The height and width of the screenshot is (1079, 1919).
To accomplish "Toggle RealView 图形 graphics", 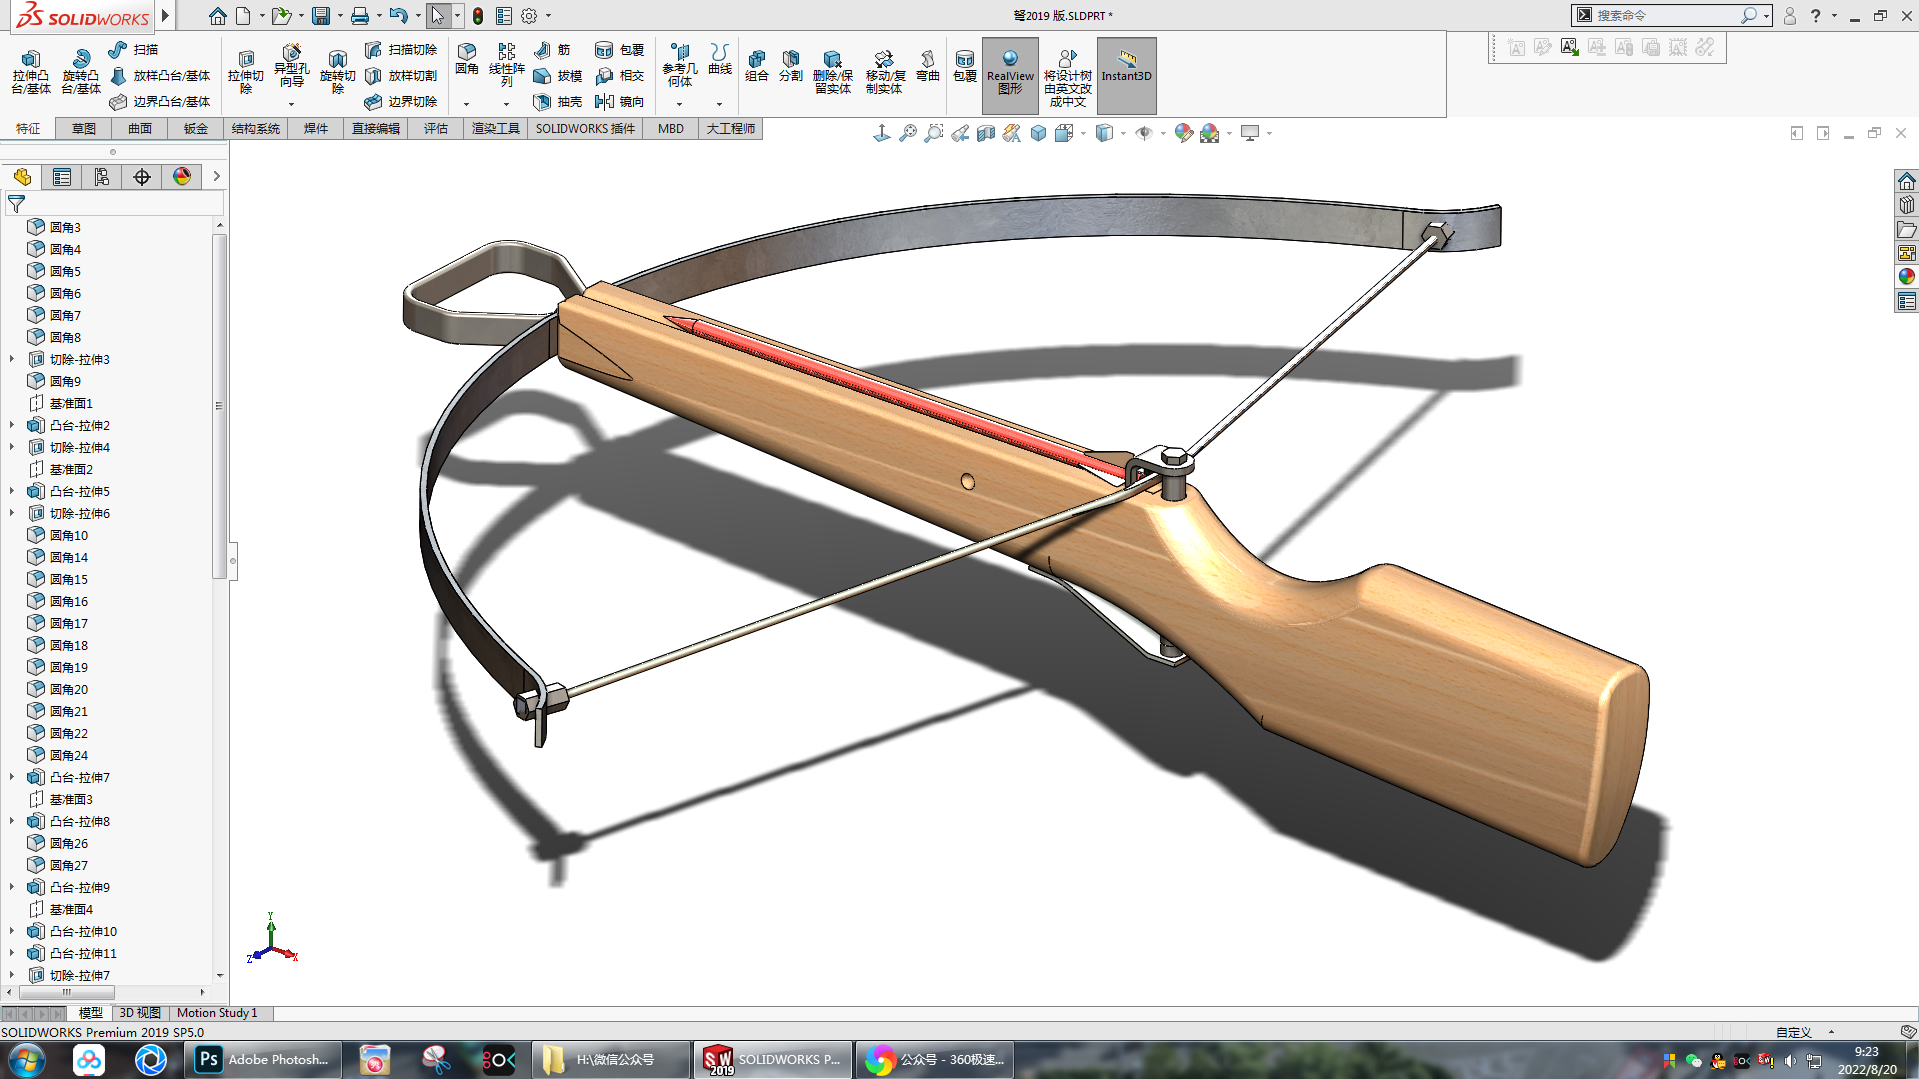I will click(1010, 73).
